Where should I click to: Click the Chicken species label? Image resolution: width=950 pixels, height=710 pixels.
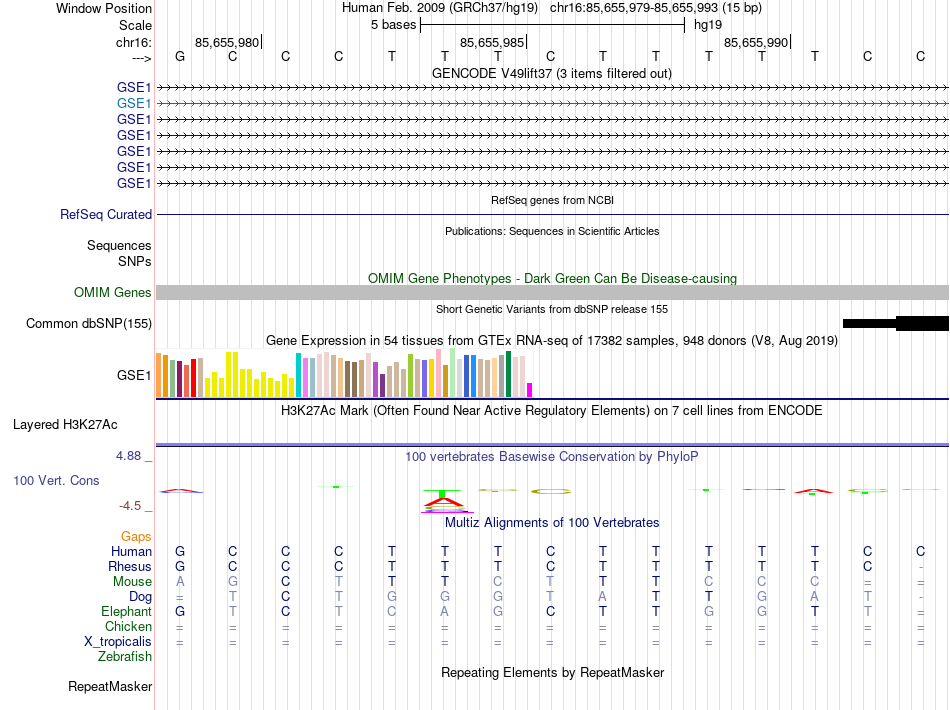point(128,626)
